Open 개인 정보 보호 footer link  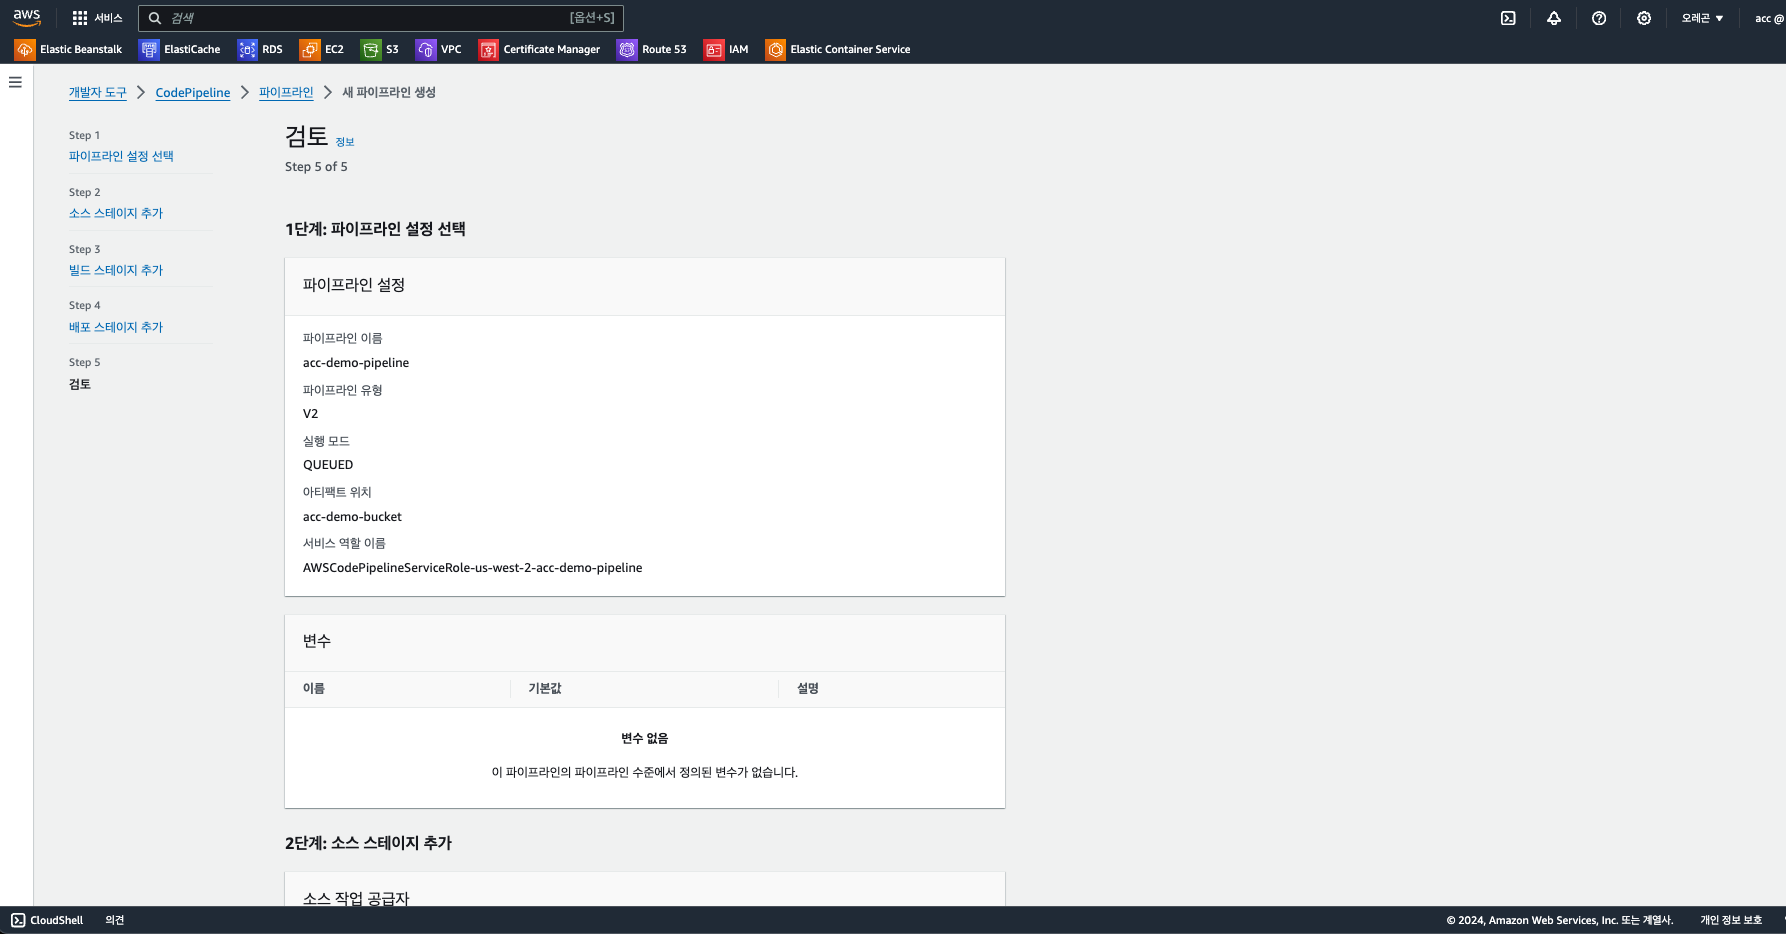tap(1731, 920)
